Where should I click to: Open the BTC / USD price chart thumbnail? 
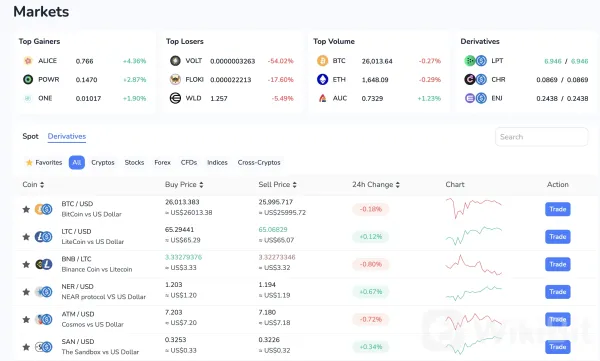[473, 208]
